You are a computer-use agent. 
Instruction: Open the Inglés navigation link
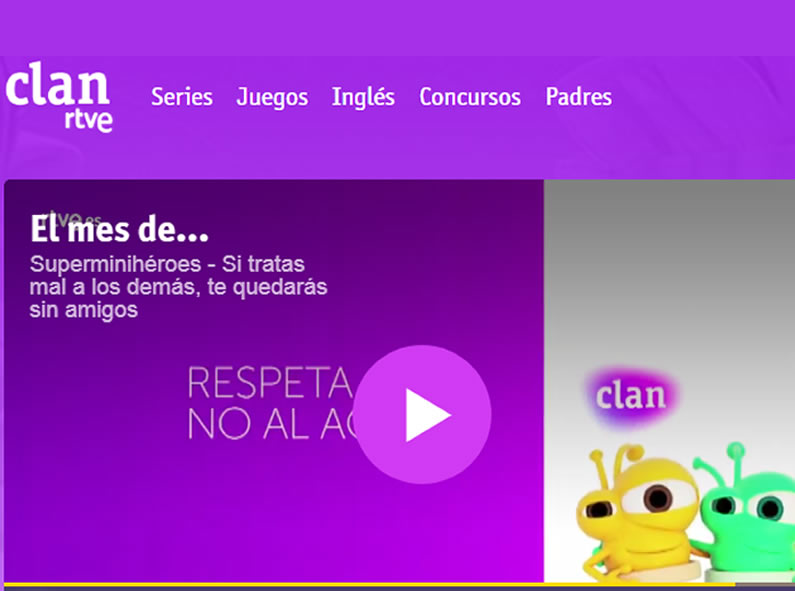pos(363,97)
